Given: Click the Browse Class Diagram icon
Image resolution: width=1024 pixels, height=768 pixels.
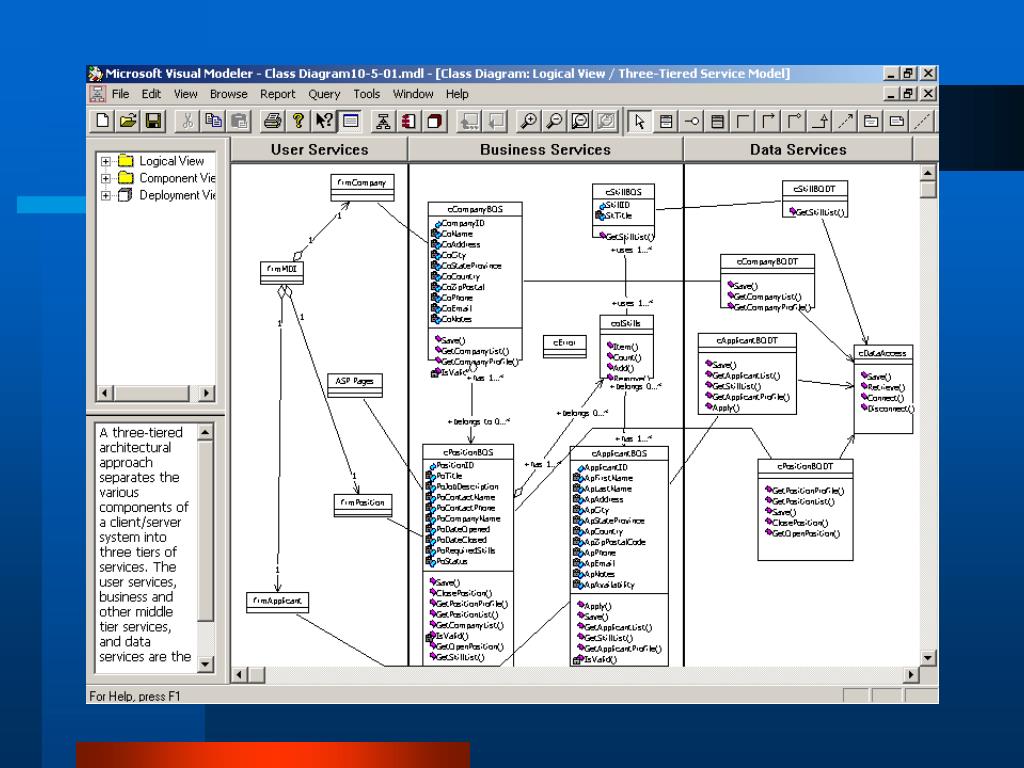Looking at the screenshot, I should 383,121.
